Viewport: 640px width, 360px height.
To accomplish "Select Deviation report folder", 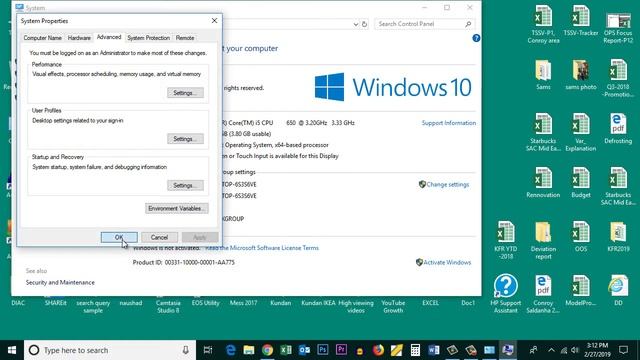I will point(543,240).
